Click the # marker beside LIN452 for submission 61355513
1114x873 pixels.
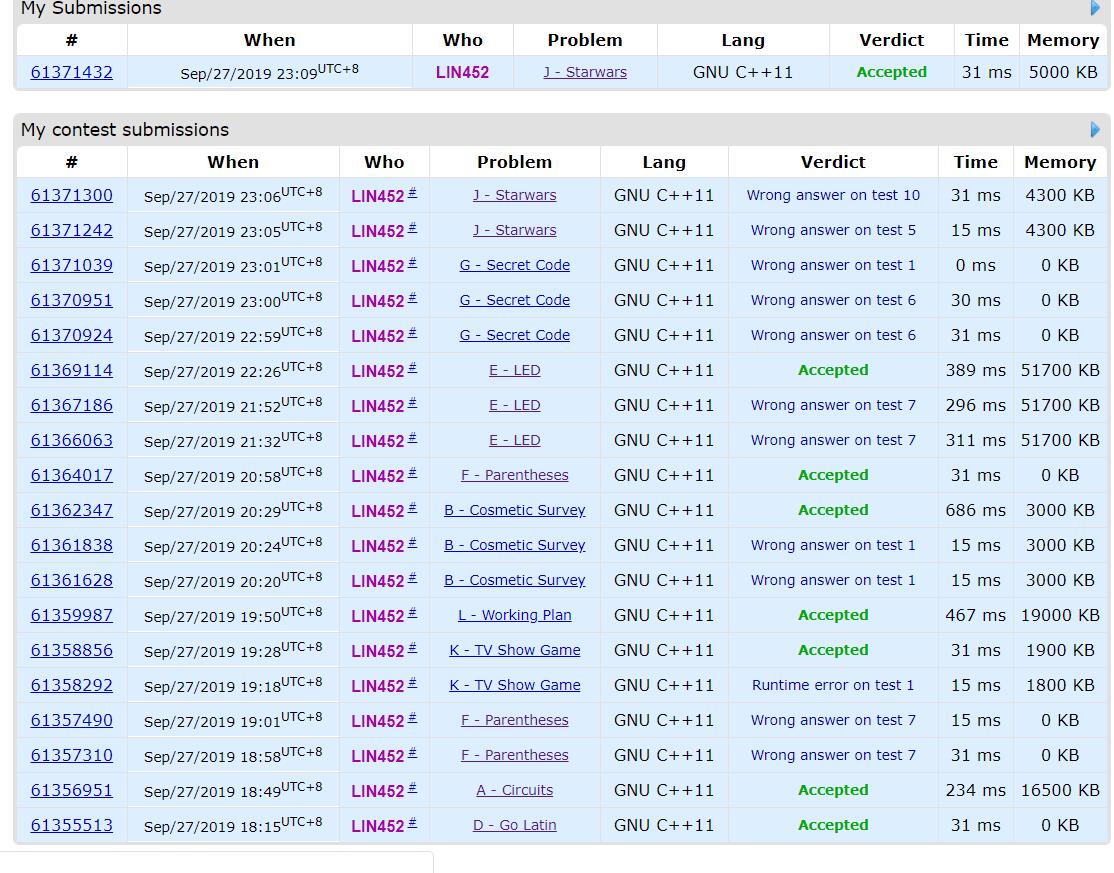[x=413, y=823]
